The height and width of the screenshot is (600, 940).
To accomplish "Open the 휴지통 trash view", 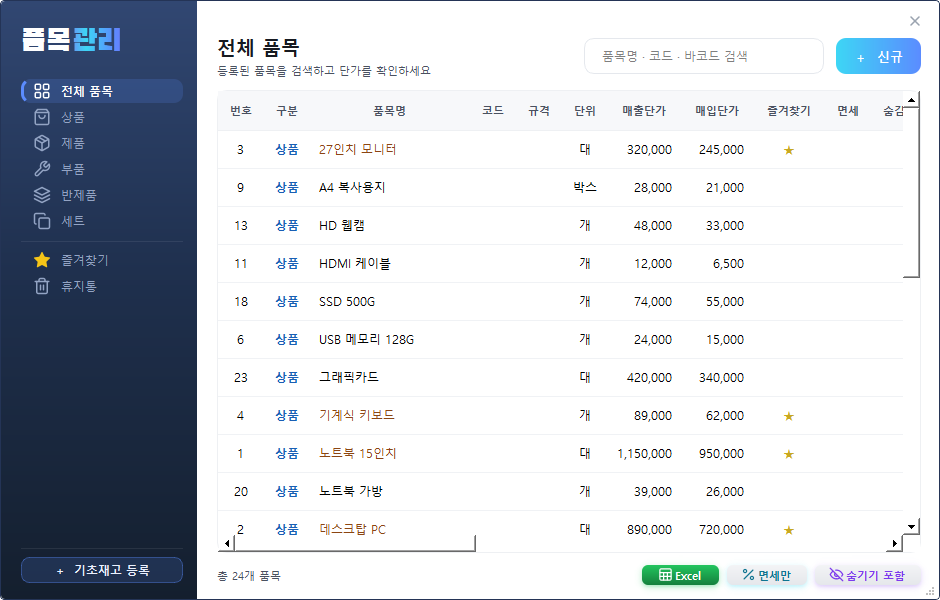I will 102,286.
